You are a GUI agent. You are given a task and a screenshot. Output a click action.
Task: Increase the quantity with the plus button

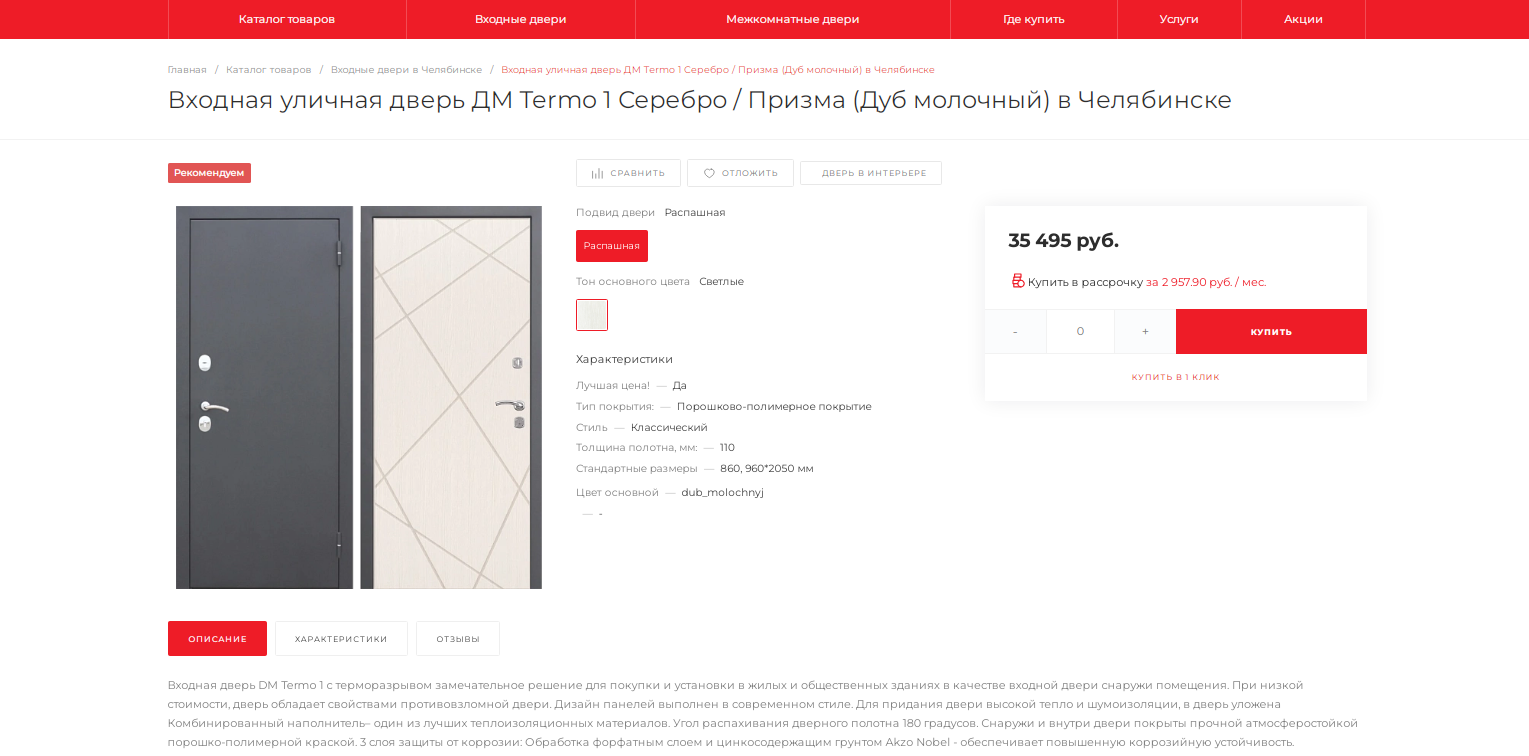click(1145, 331)
